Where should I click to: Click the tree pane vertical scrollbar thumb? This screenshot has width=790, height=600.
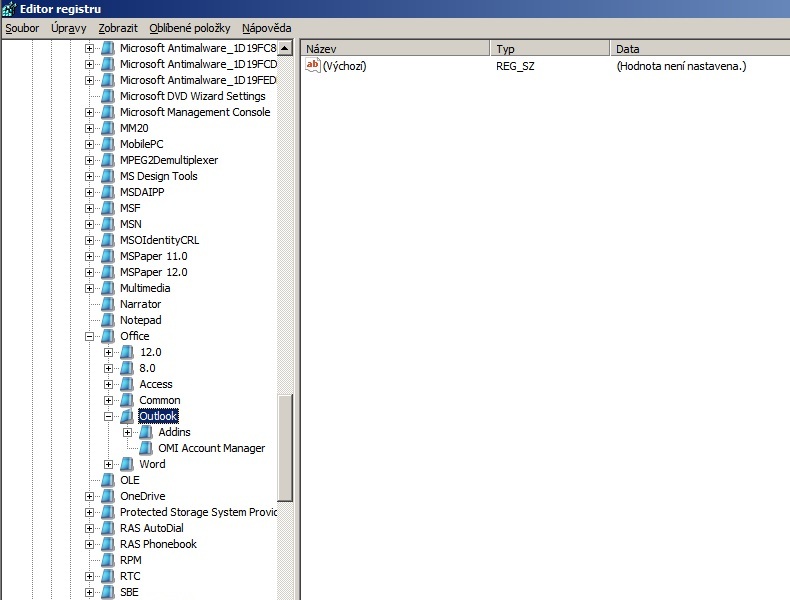tap(285, 447)
